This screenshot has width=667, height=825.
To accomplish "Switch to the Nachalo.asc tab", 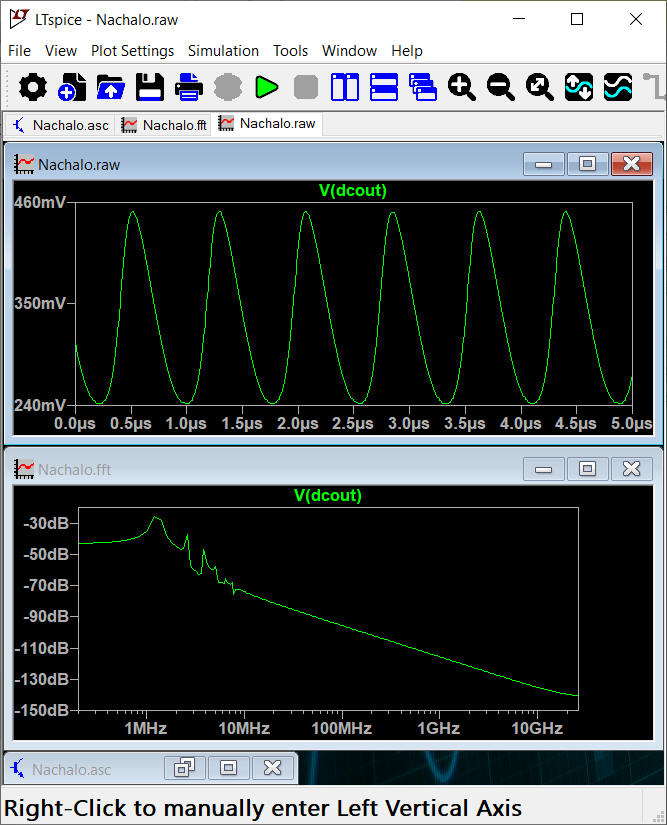I will [60, 125].
